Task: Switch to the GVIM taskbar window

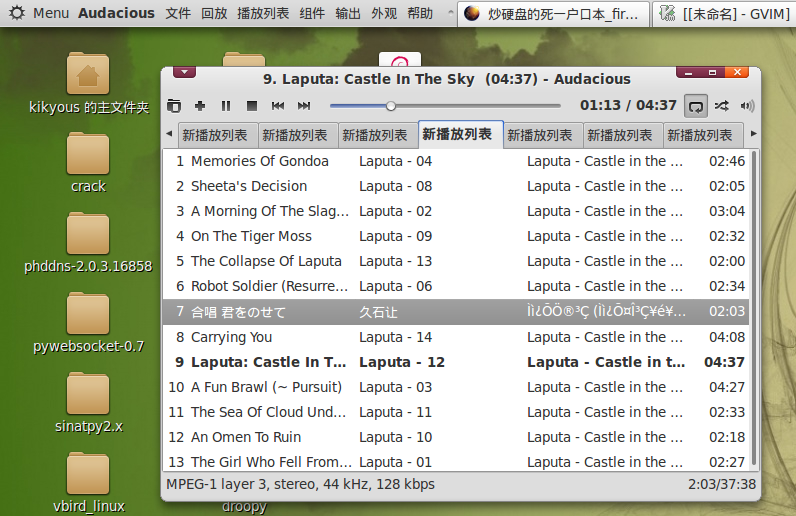Action: point(724,14)
